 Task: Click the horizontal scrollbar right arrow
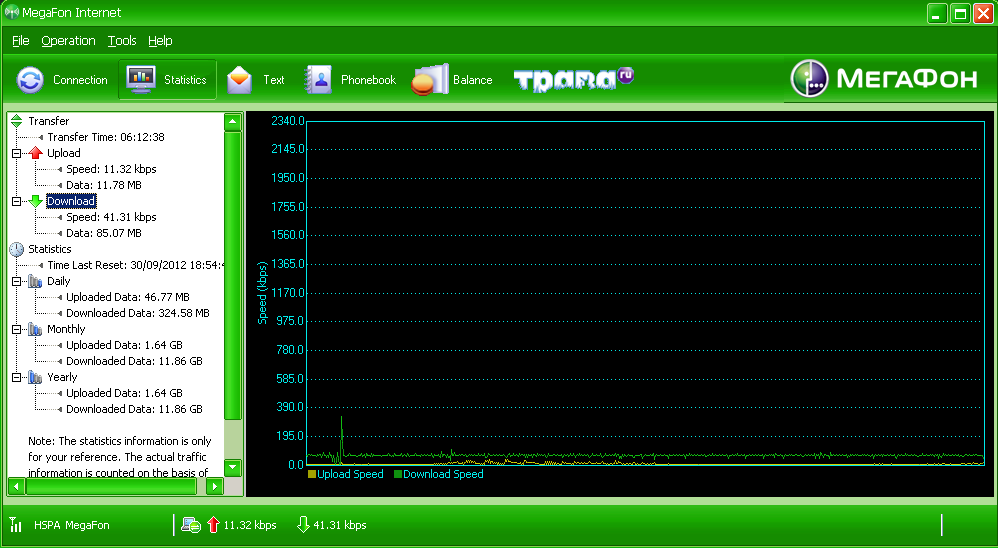tap(215, 487)
